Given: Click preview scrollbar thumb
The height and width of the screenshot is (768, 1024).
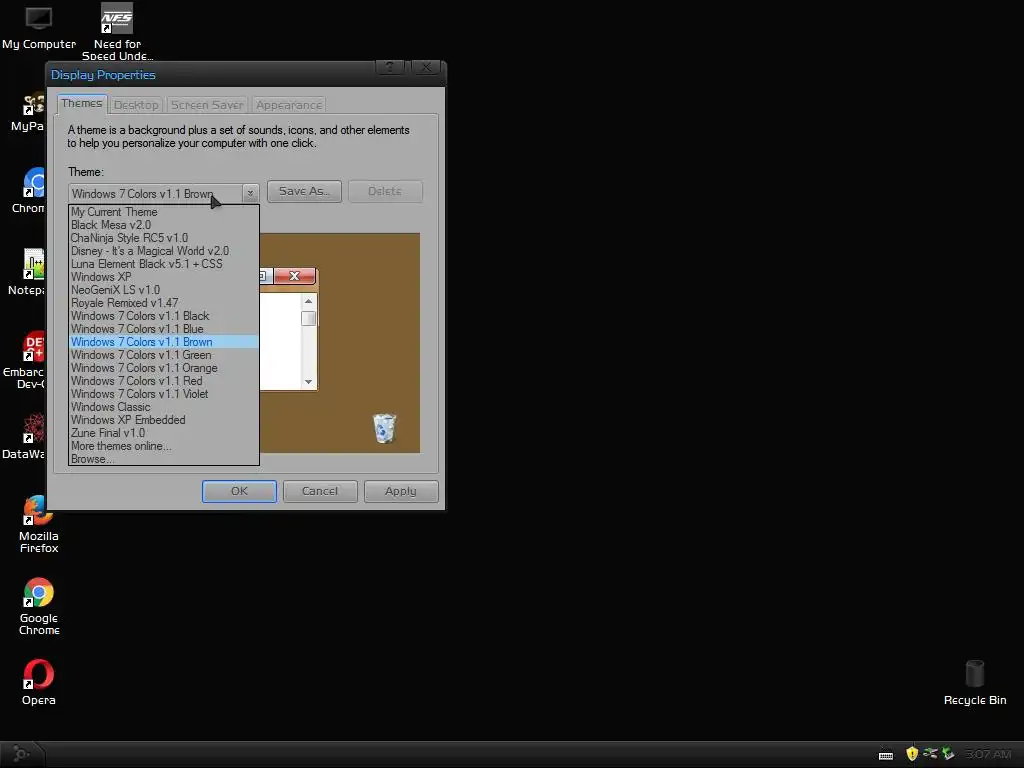Looking at the screenshot, I should (x=308, y=318).
